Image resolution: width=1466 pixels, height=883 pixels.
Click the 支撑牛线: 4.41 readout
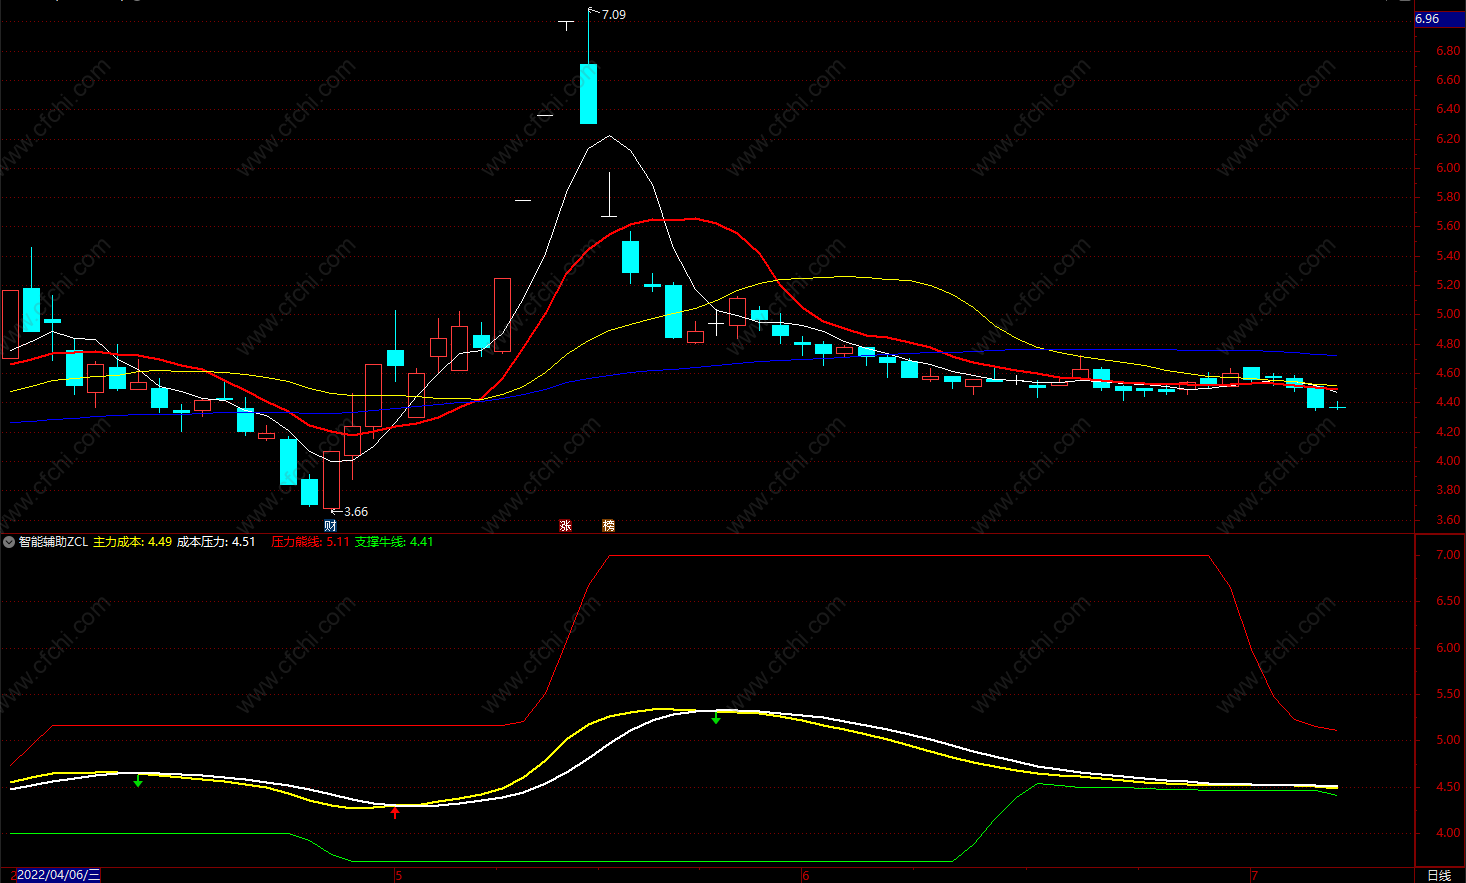pyautogui.click(x=394, y=542)
